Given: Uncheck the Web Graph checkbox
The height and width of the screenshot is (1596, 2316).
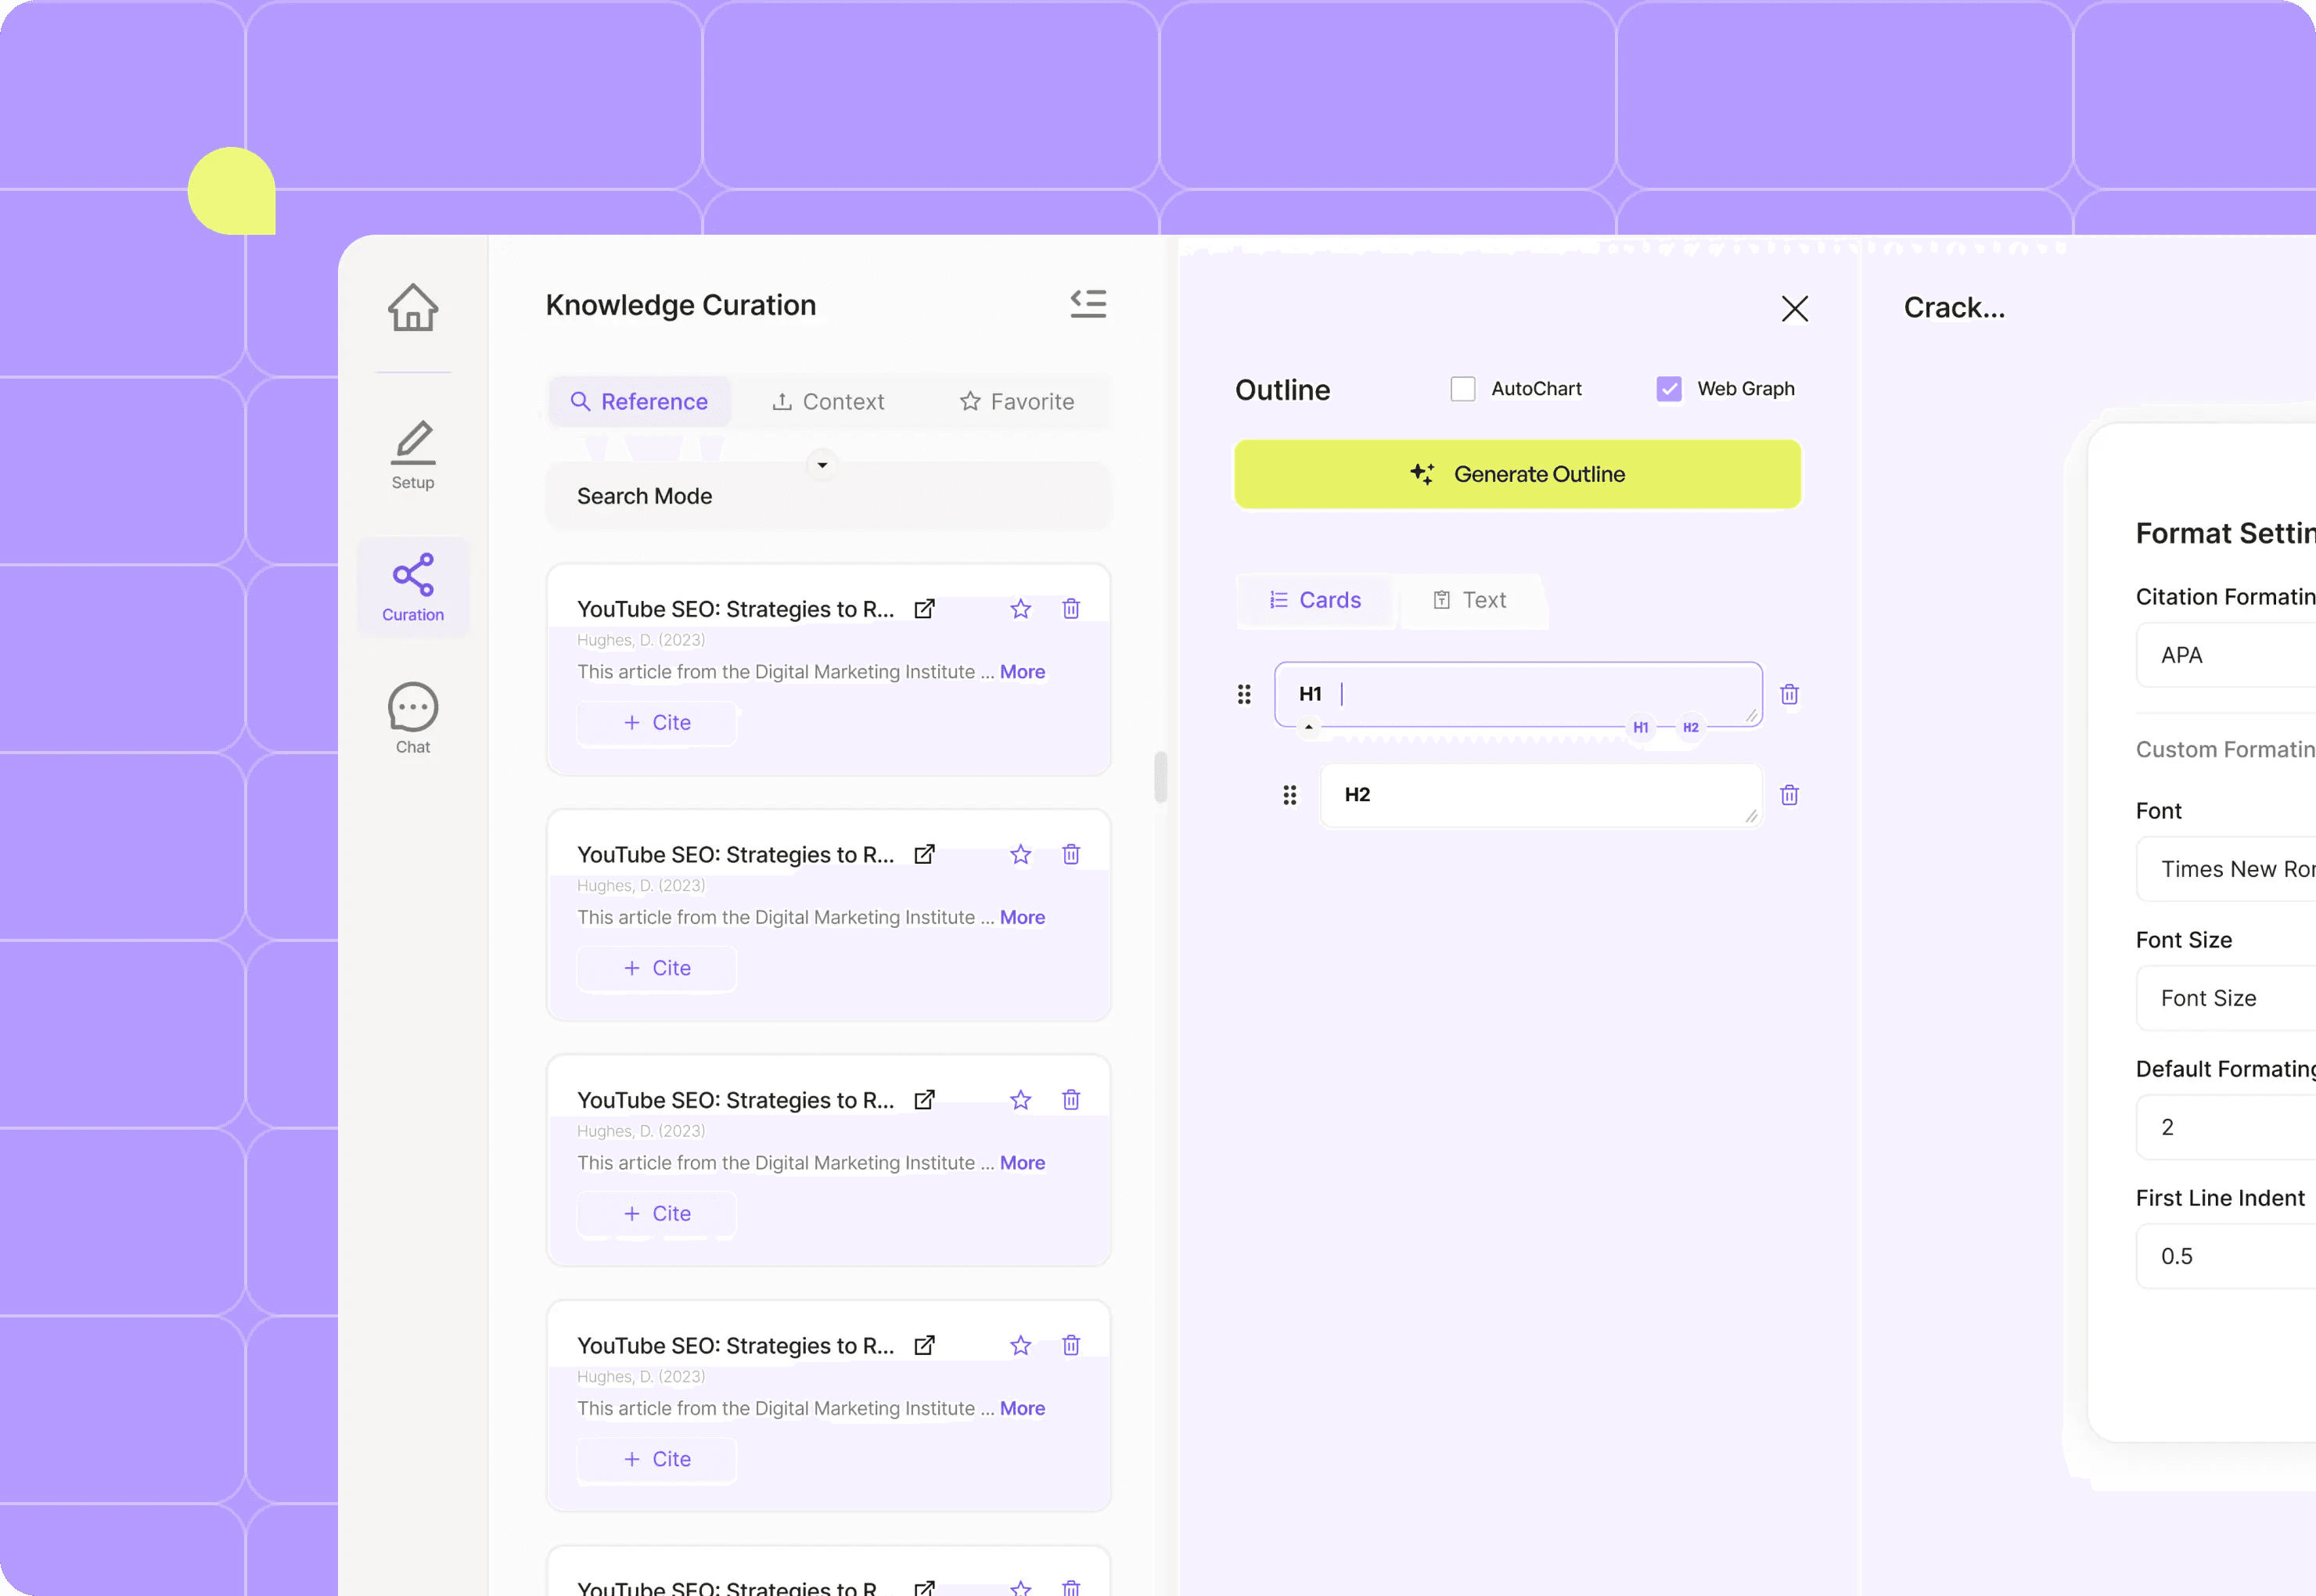Looking at the screenshot, I should (1669, 389).
